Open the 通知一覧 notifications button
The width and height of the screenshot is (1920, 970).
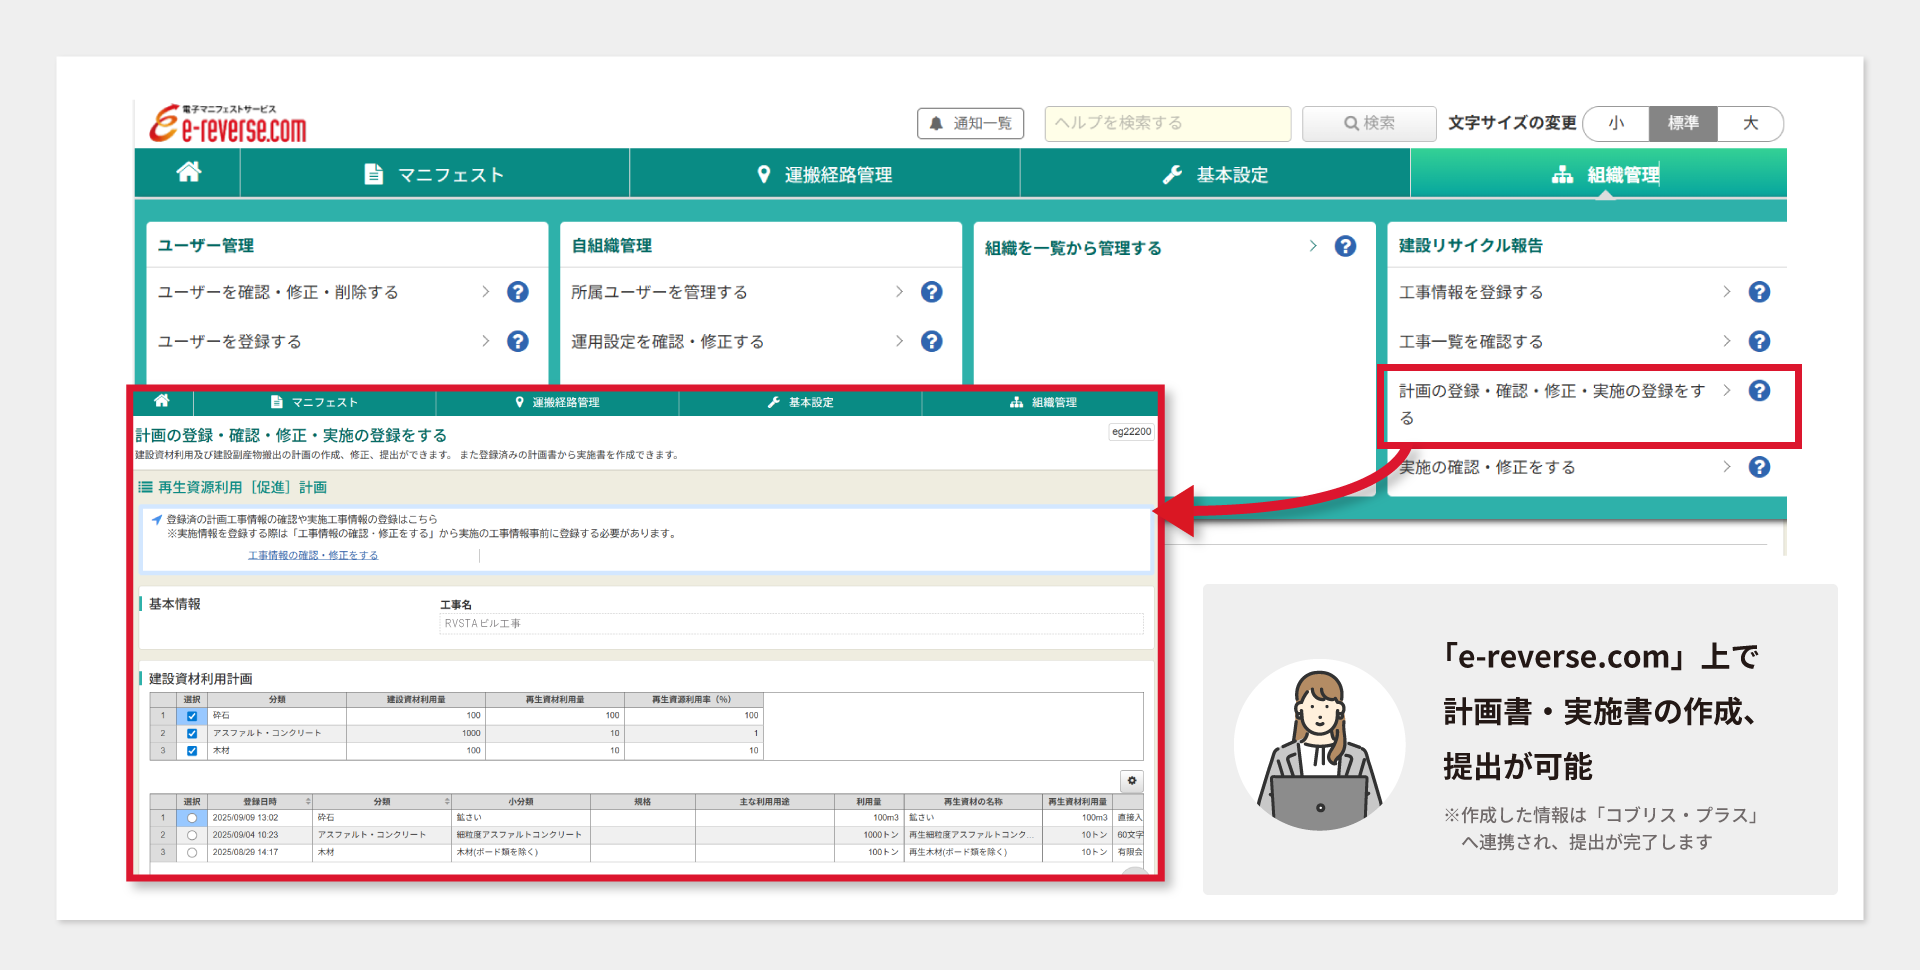(x=971, y=123)
